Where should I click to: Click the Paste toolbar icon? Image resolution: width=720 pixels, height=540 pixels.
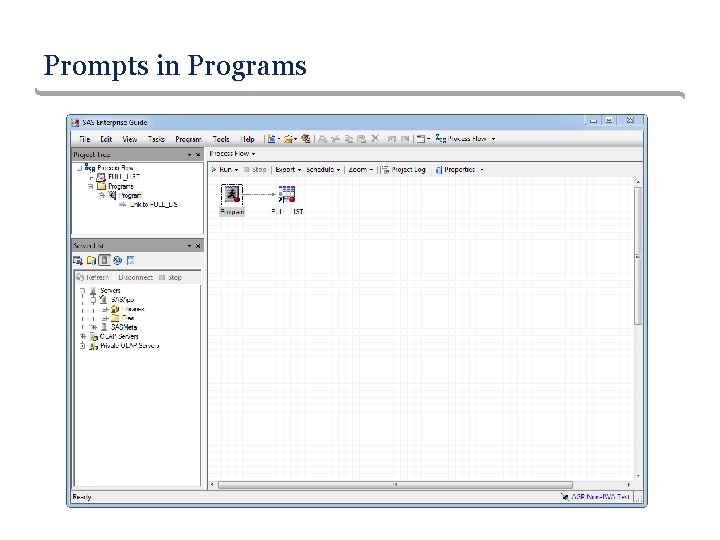[x=362, y=139]
